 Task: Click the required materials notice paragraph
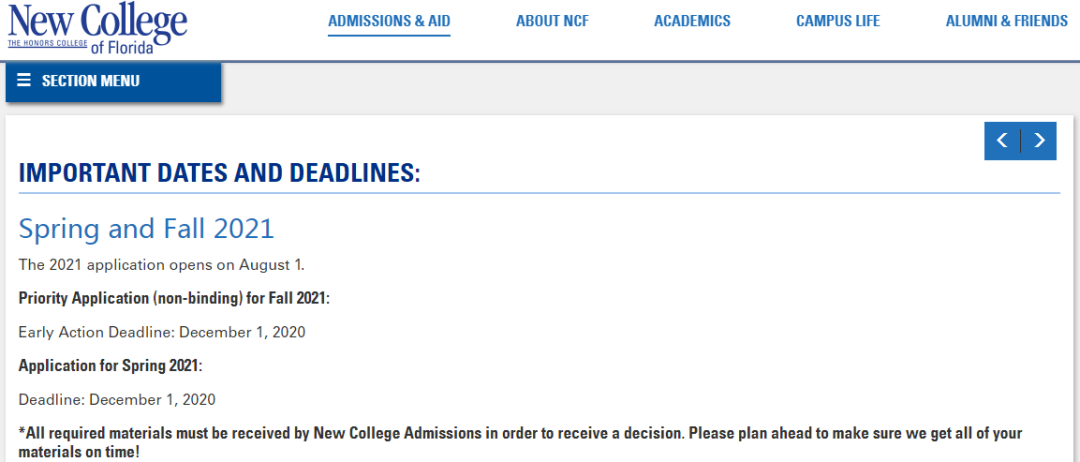[x=520, y=443]
